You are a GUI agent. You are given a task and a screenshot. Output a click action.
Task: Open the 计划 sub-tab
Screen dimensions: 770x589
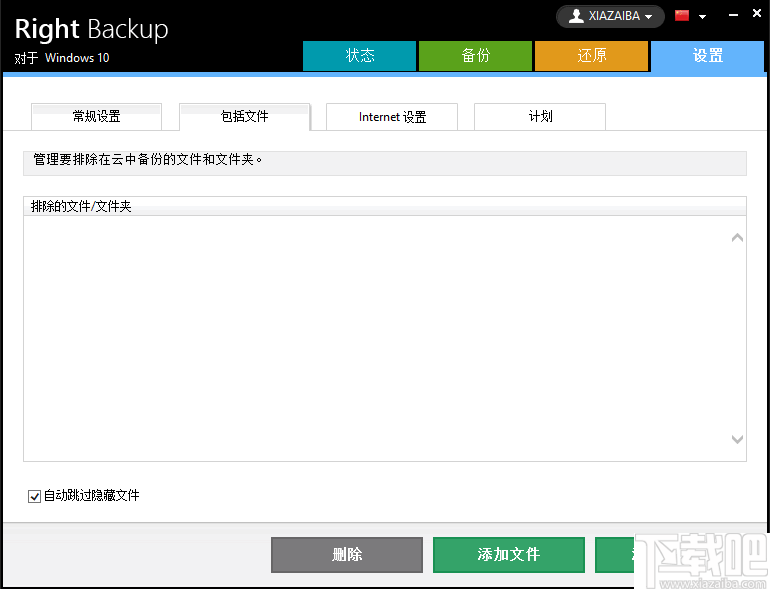point(540,117)
